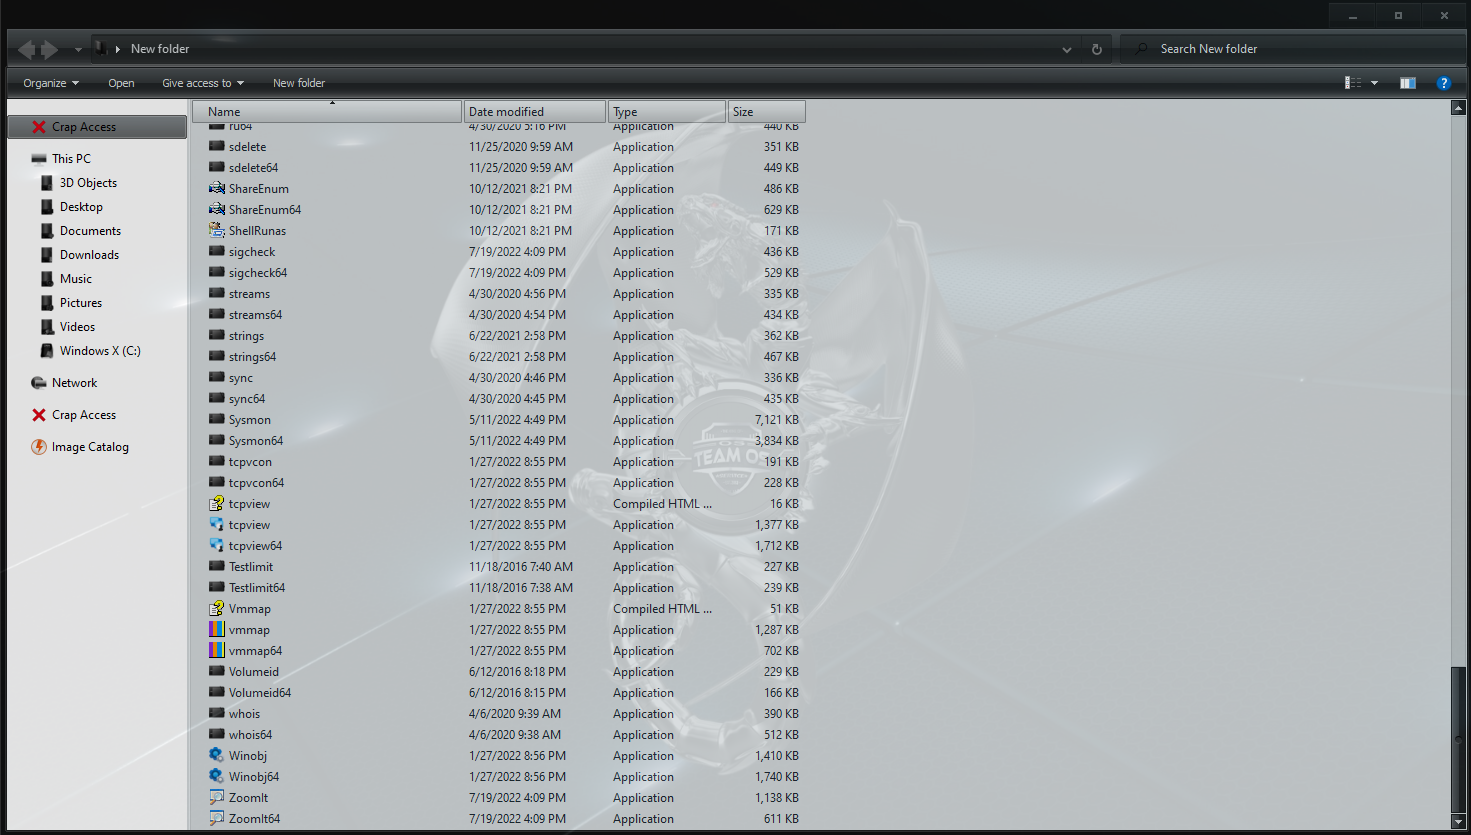
Task: Select This PC in navigation pane
Action: pyautogui.click(x=71, y=159)
